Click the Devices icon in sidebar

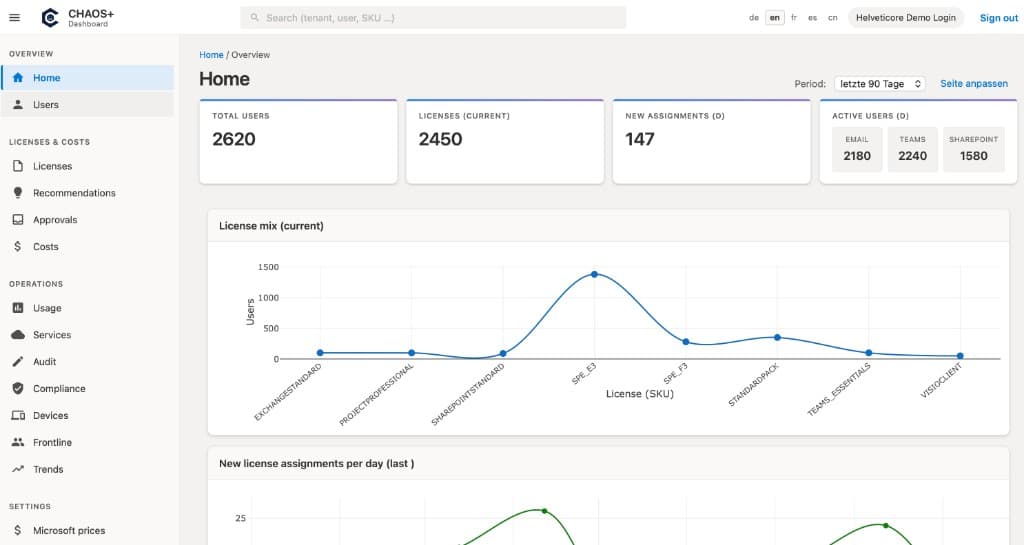[x=18, y=415]
